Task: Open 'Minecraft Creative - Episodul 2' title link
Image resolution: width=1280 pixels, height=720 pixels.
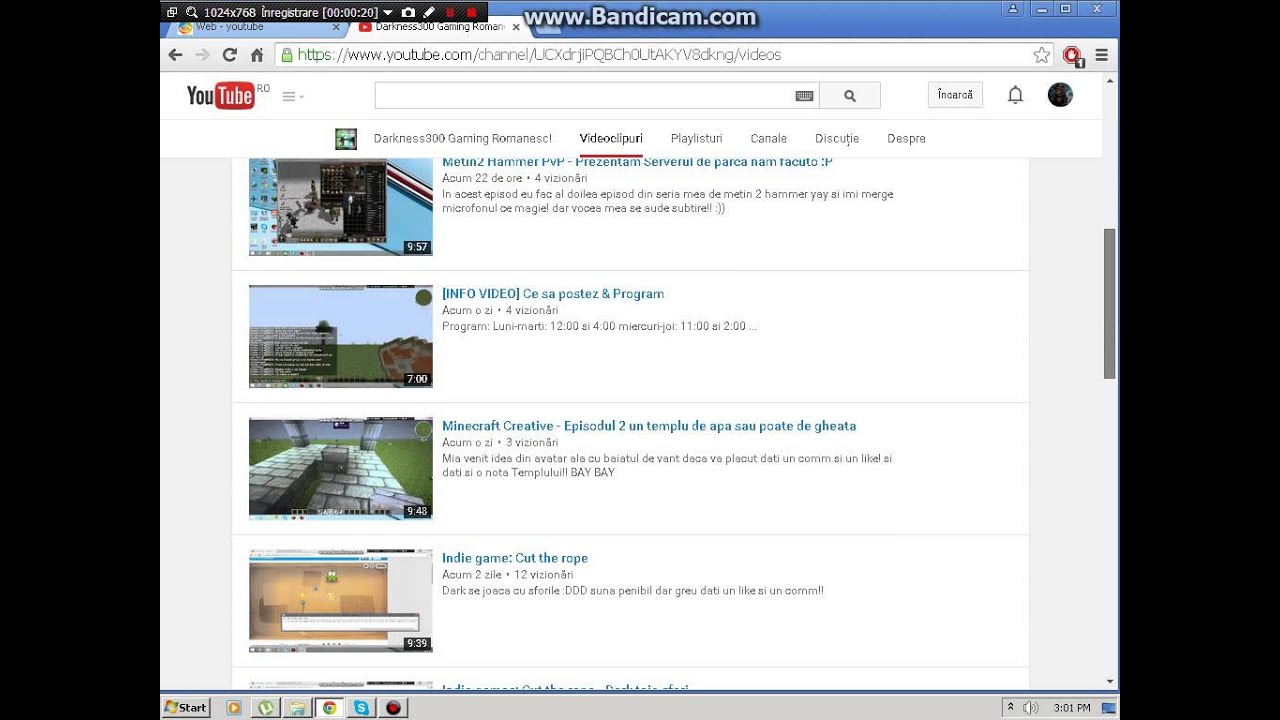Action: [649, 426]
